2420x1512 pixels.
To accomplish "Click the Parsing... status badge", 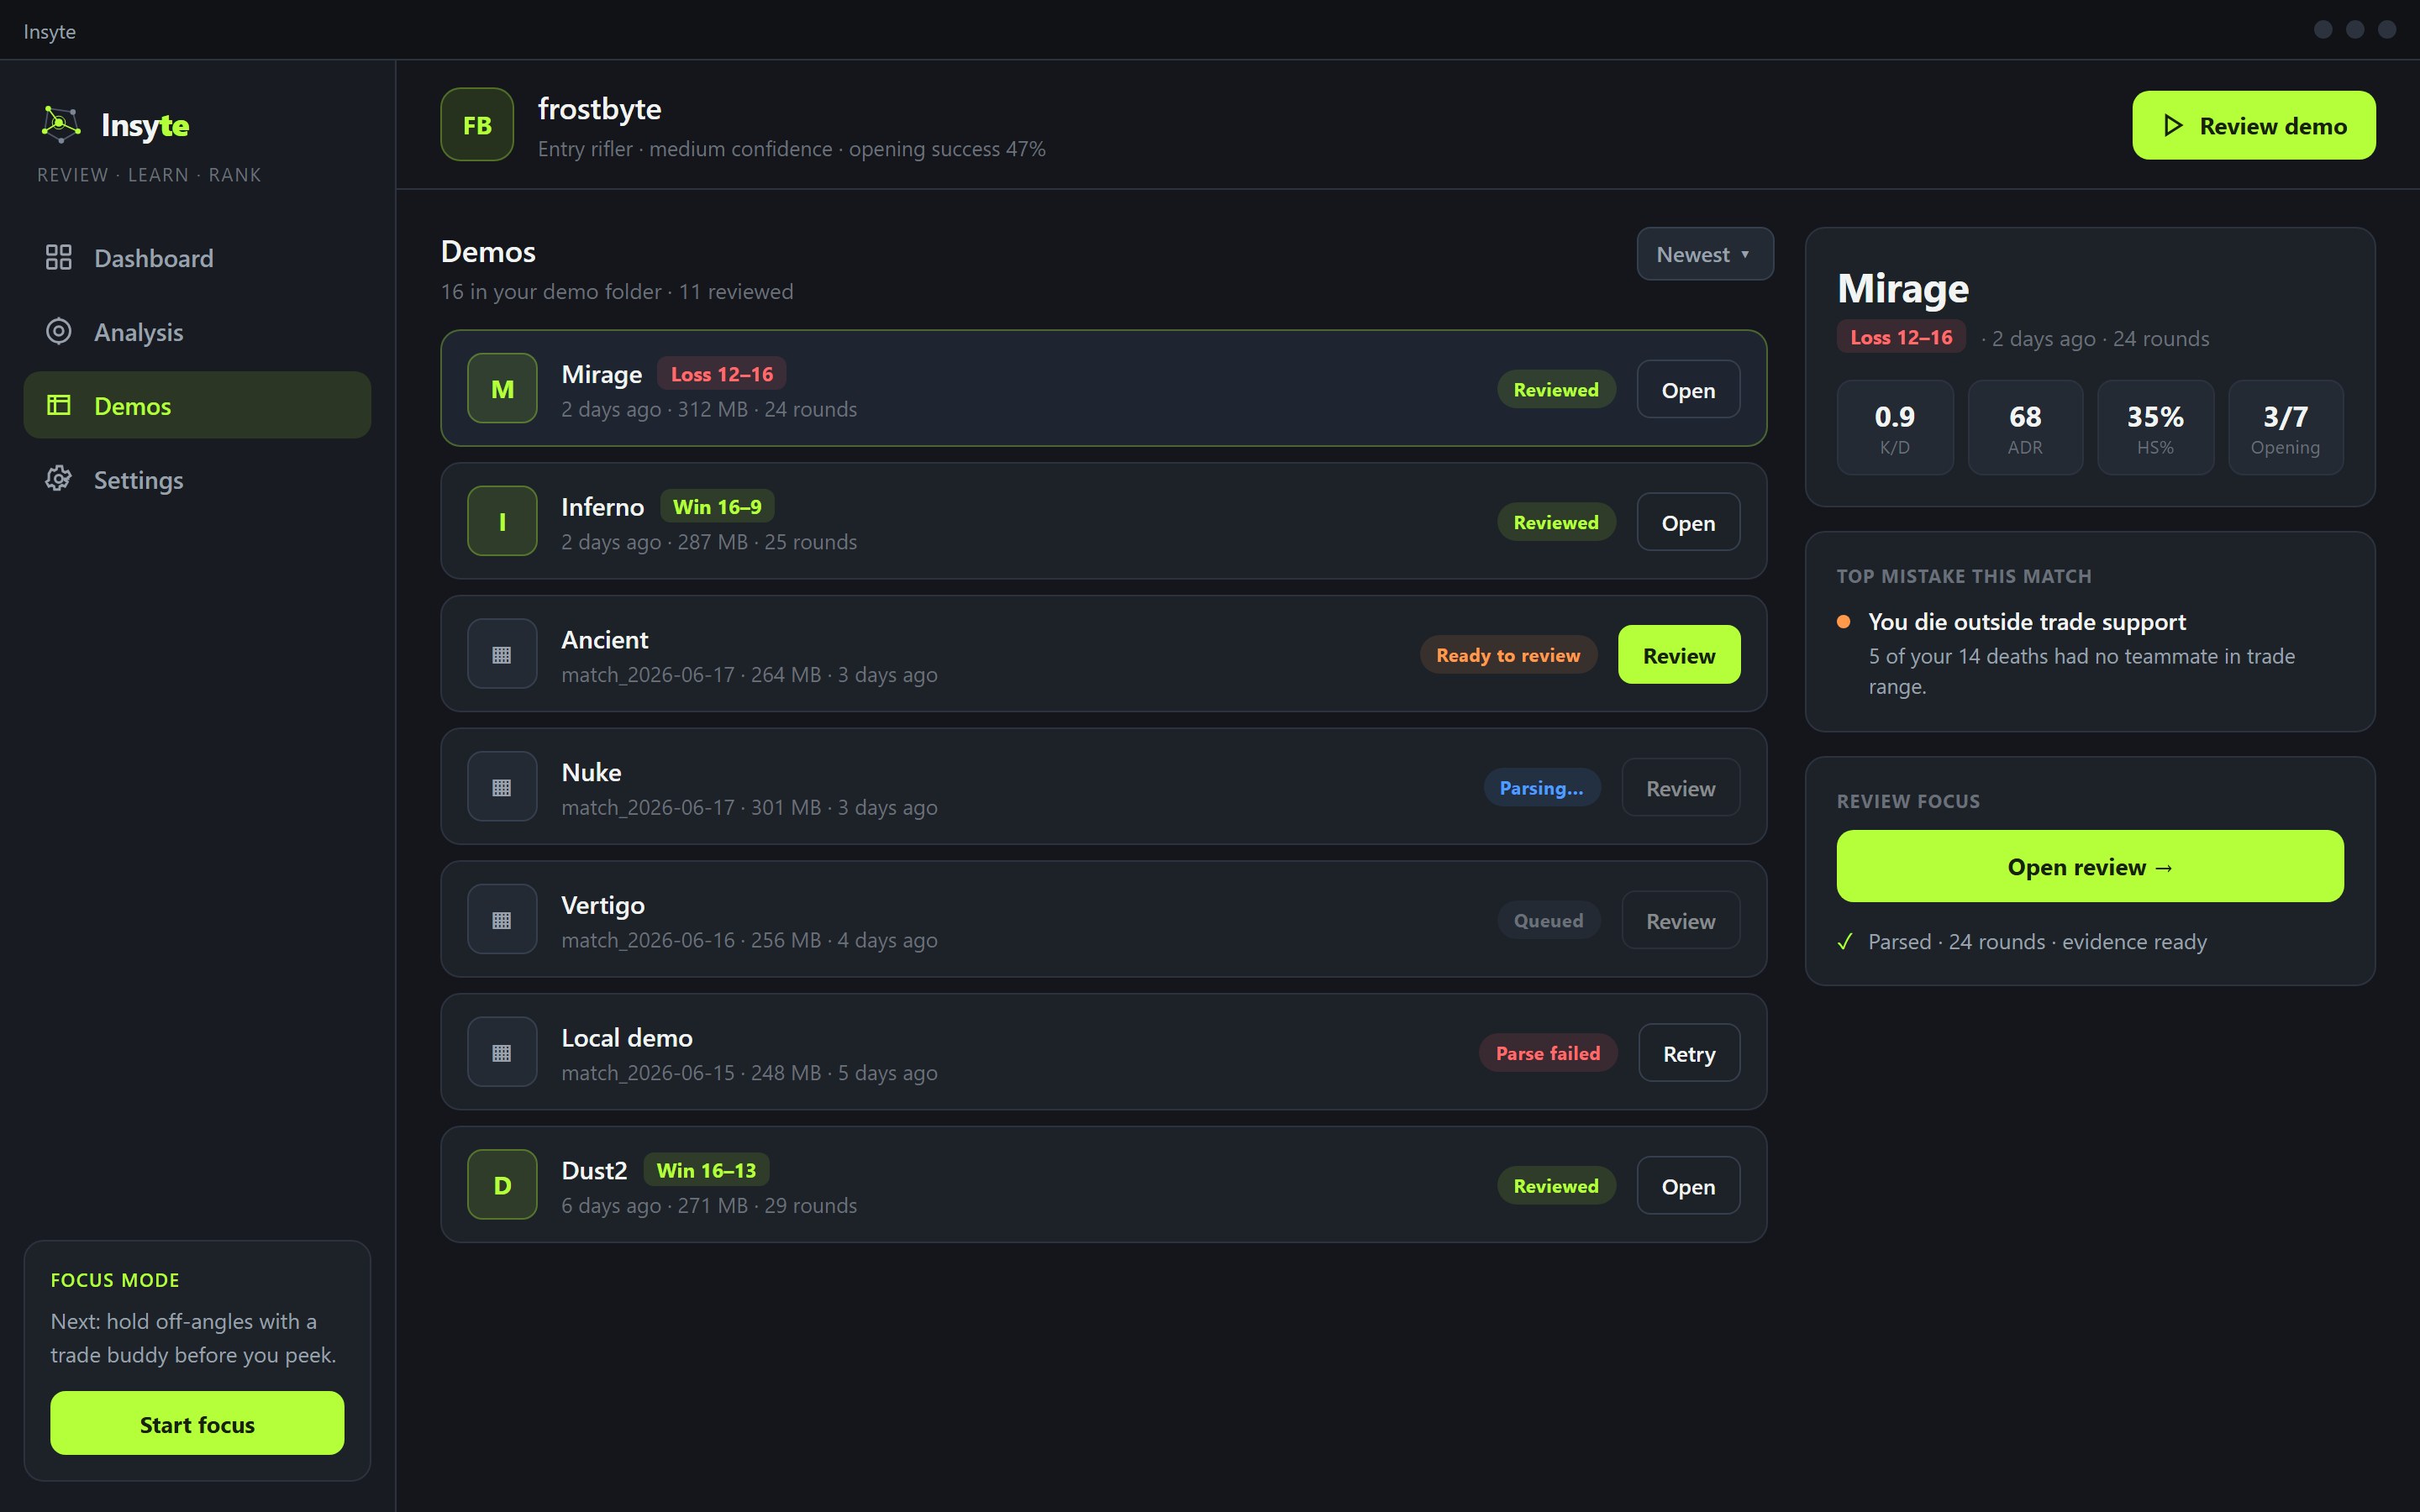I will click(1541, 788).
